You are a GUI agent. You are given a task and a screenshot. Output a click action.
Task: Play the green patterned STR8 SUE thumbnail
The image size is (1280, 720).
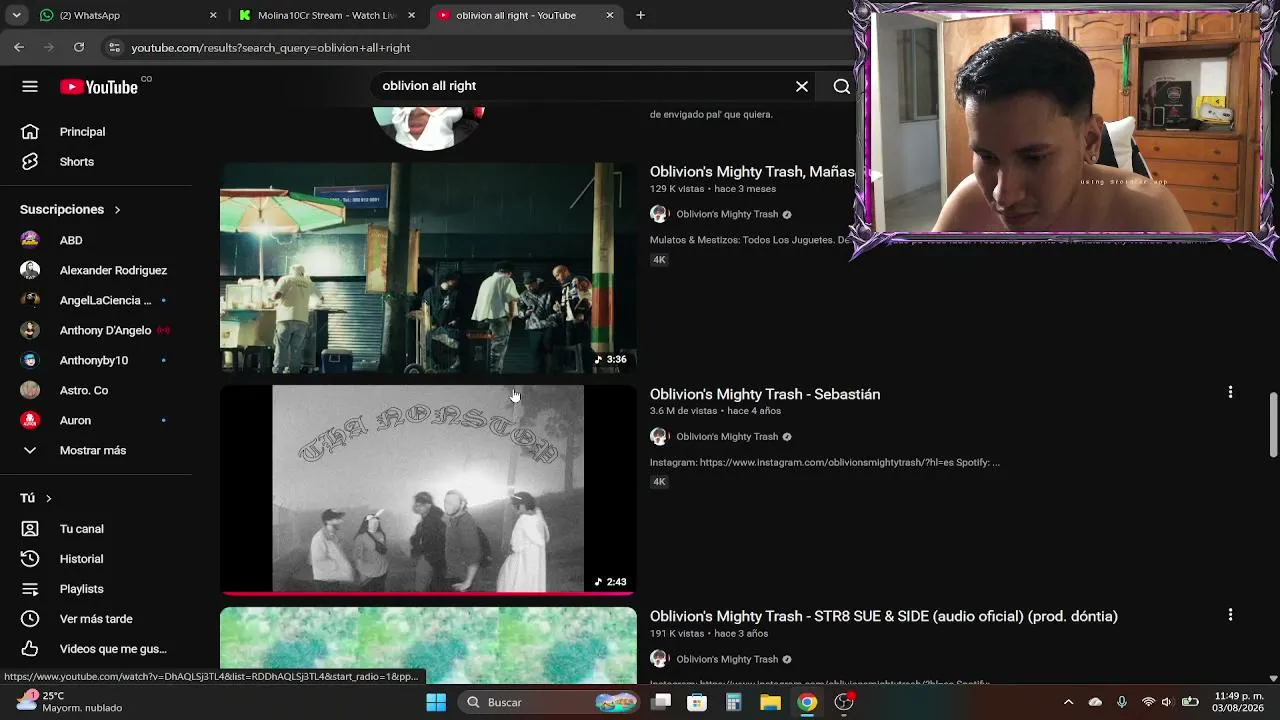pyautogui.click(x=428, y=645)
